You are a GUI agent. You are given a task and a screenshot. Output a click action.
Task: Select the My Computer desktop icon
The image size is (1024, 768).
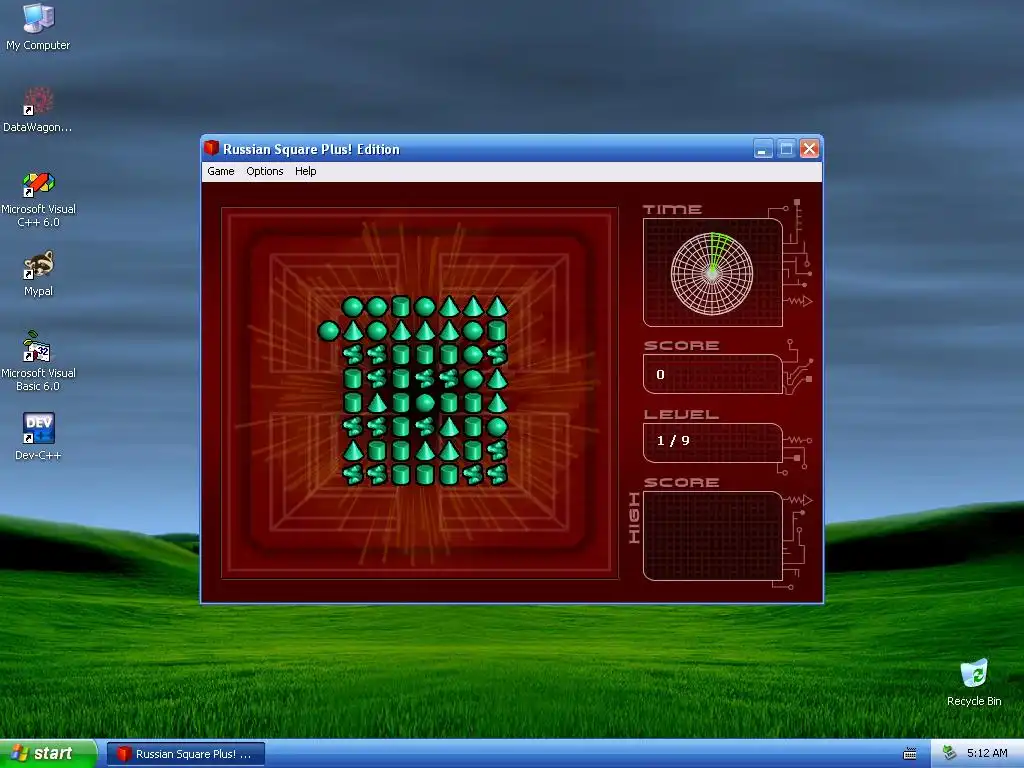click(38, 27)
